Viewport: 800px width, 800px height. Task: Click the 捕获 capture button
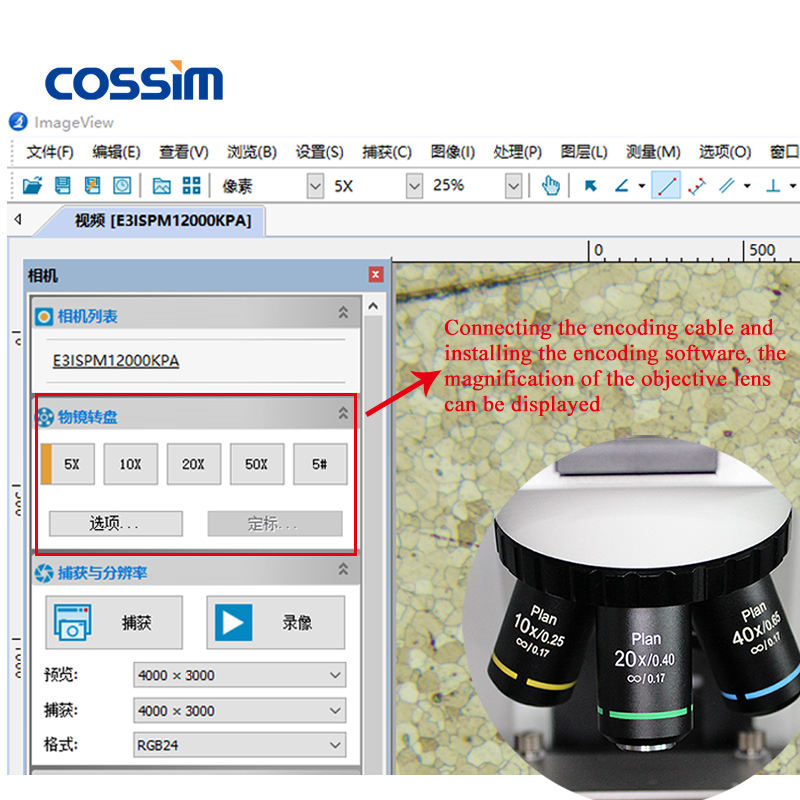(x=114, y=622)
